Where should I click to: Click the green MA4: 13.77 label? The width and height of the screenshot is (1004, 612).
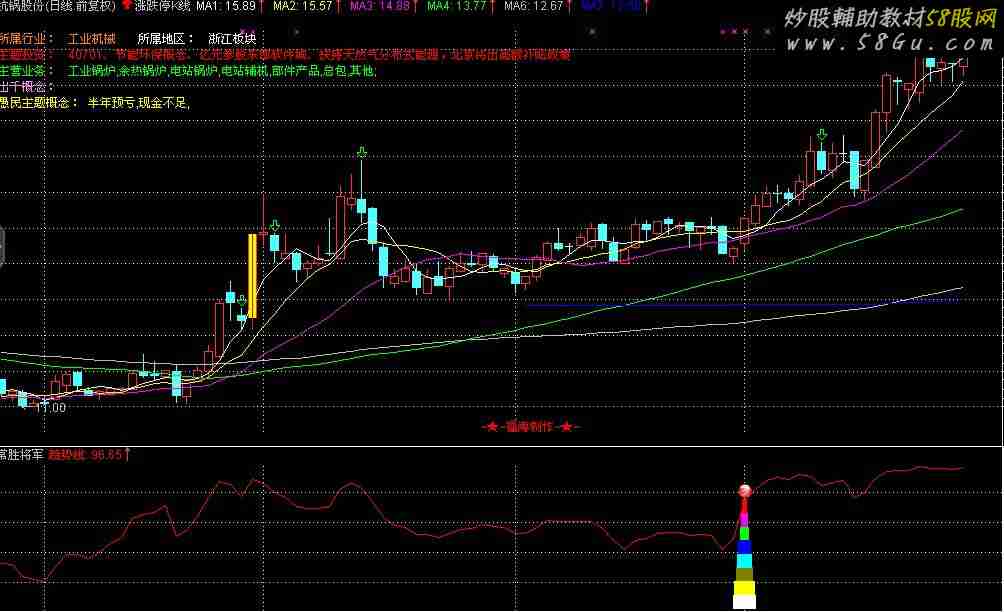pos(459,6)
